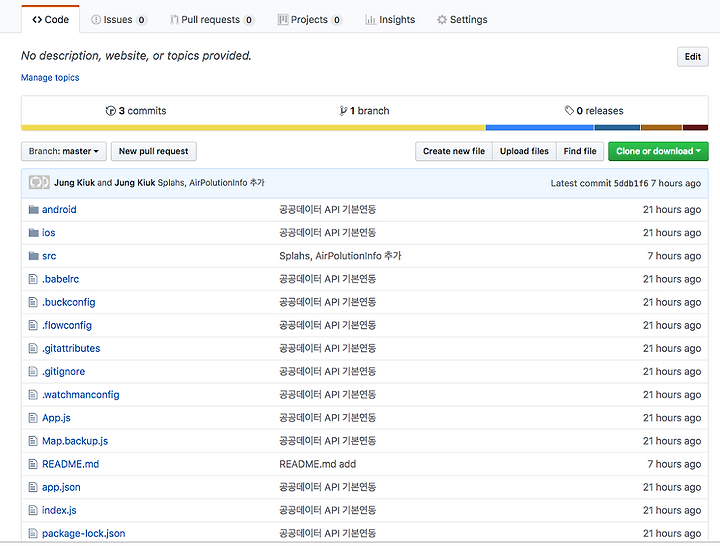
Task: Click the README.md file icon
Action: [33, 464]
